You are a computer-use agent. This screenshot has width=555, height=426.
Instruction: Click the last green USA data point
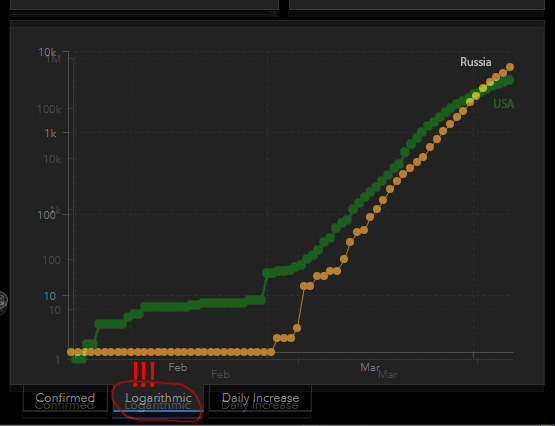click(510, 80)
